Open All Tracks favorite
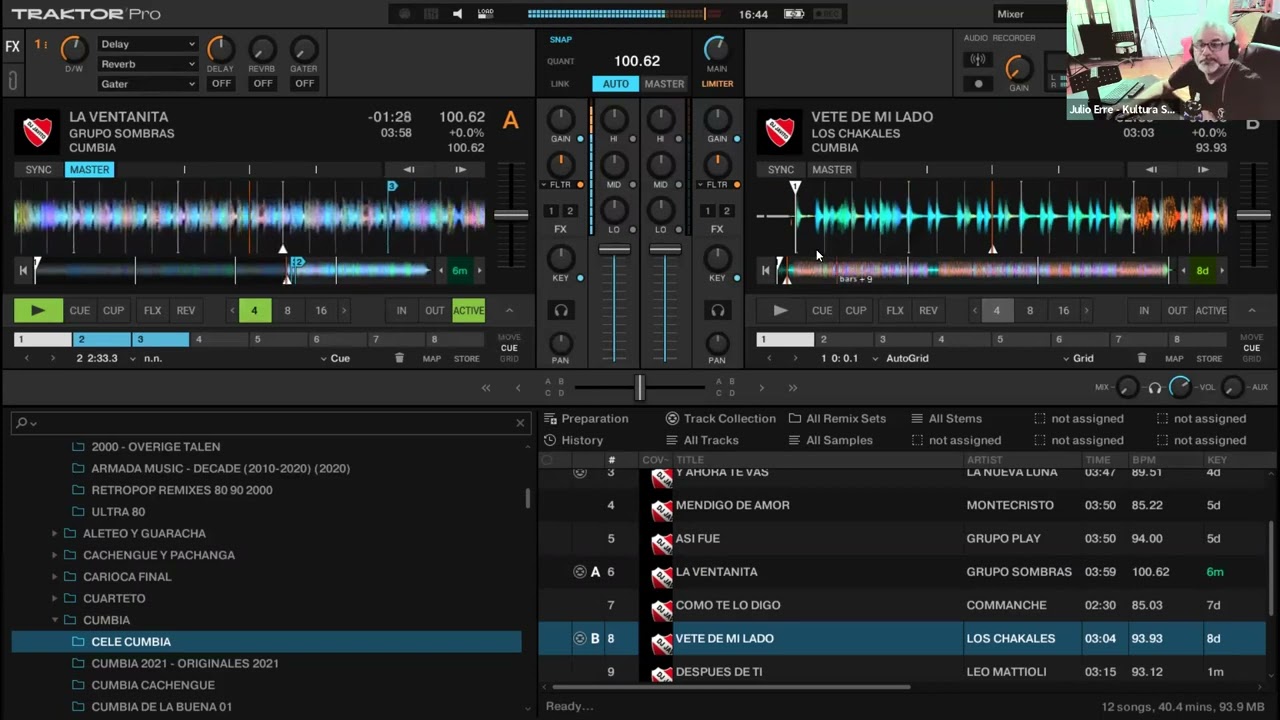This screenshot has width=1280, height=720. click(x=702, y=440)
